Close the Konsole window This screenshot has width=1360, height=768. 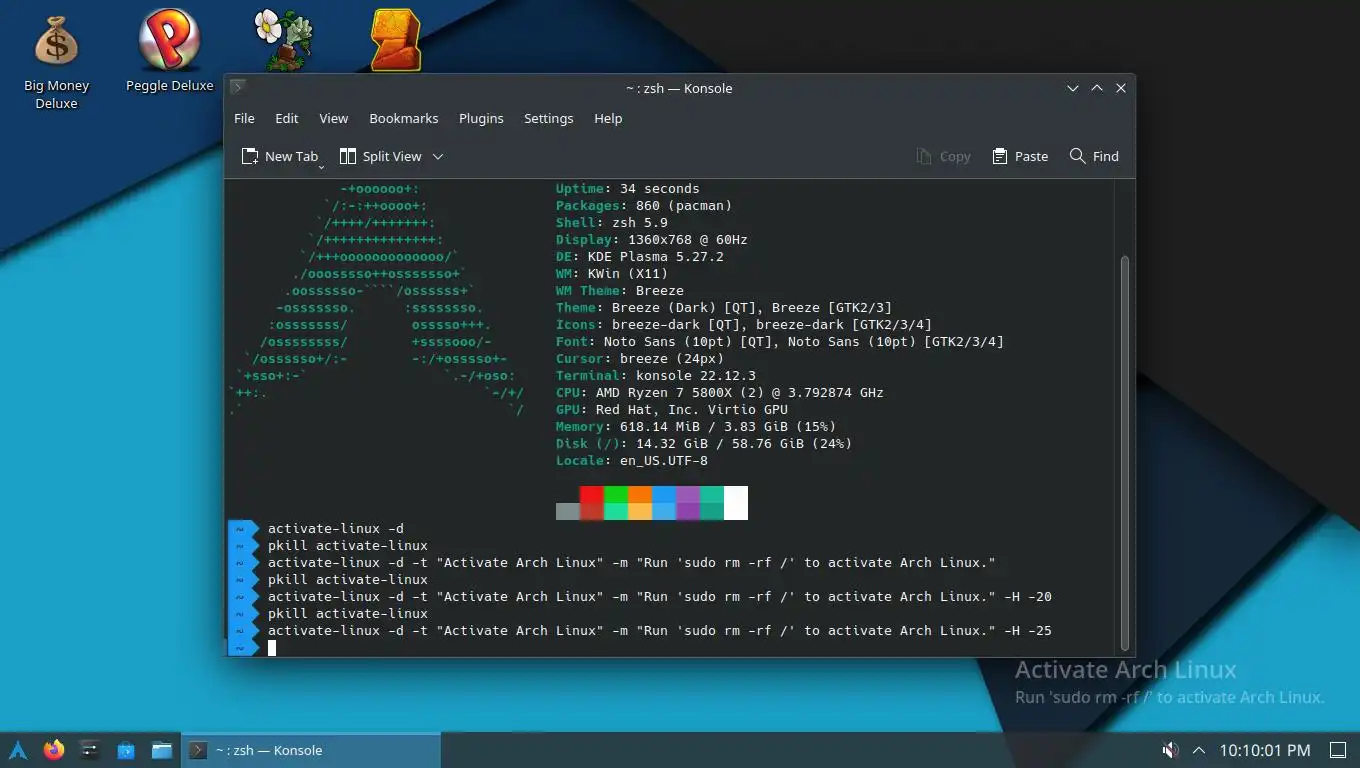[1121, 88]
